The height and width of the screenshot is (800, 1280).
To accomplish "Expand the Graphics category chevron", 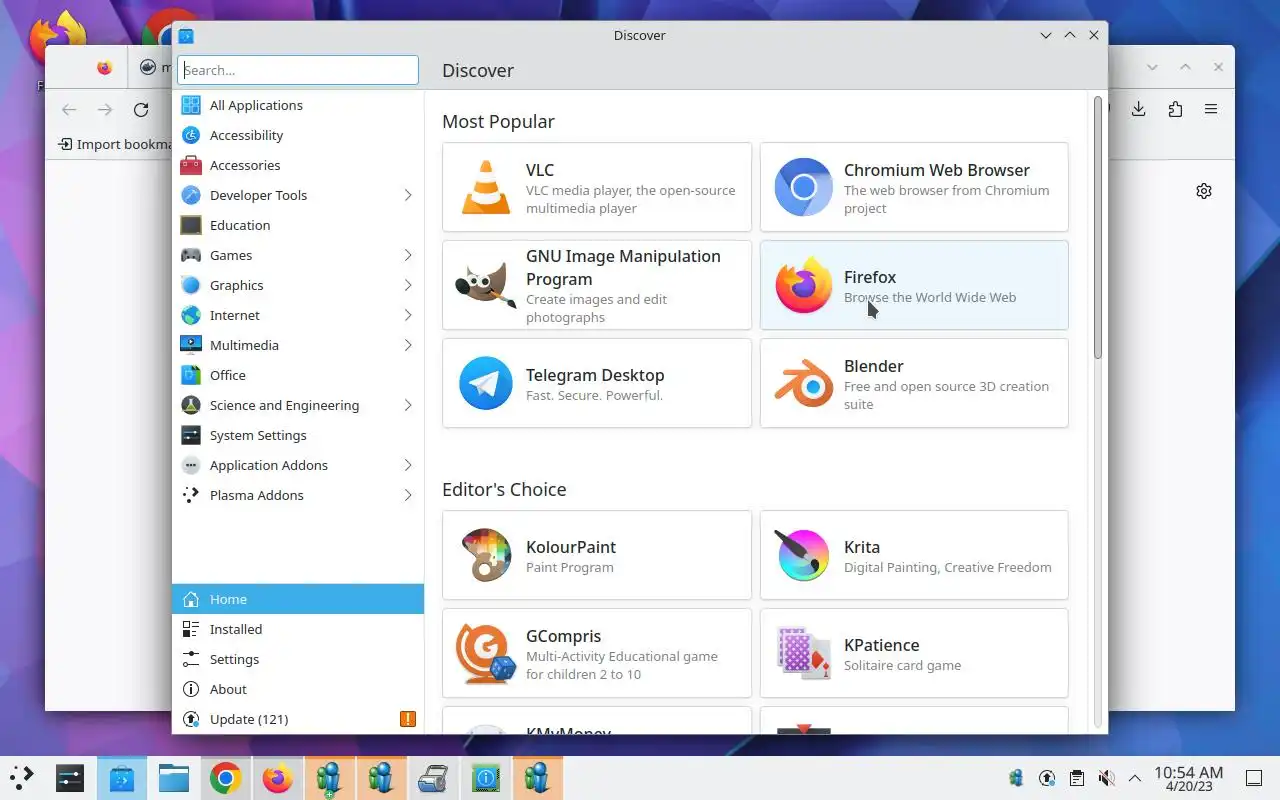I will (x=408, y=285).
